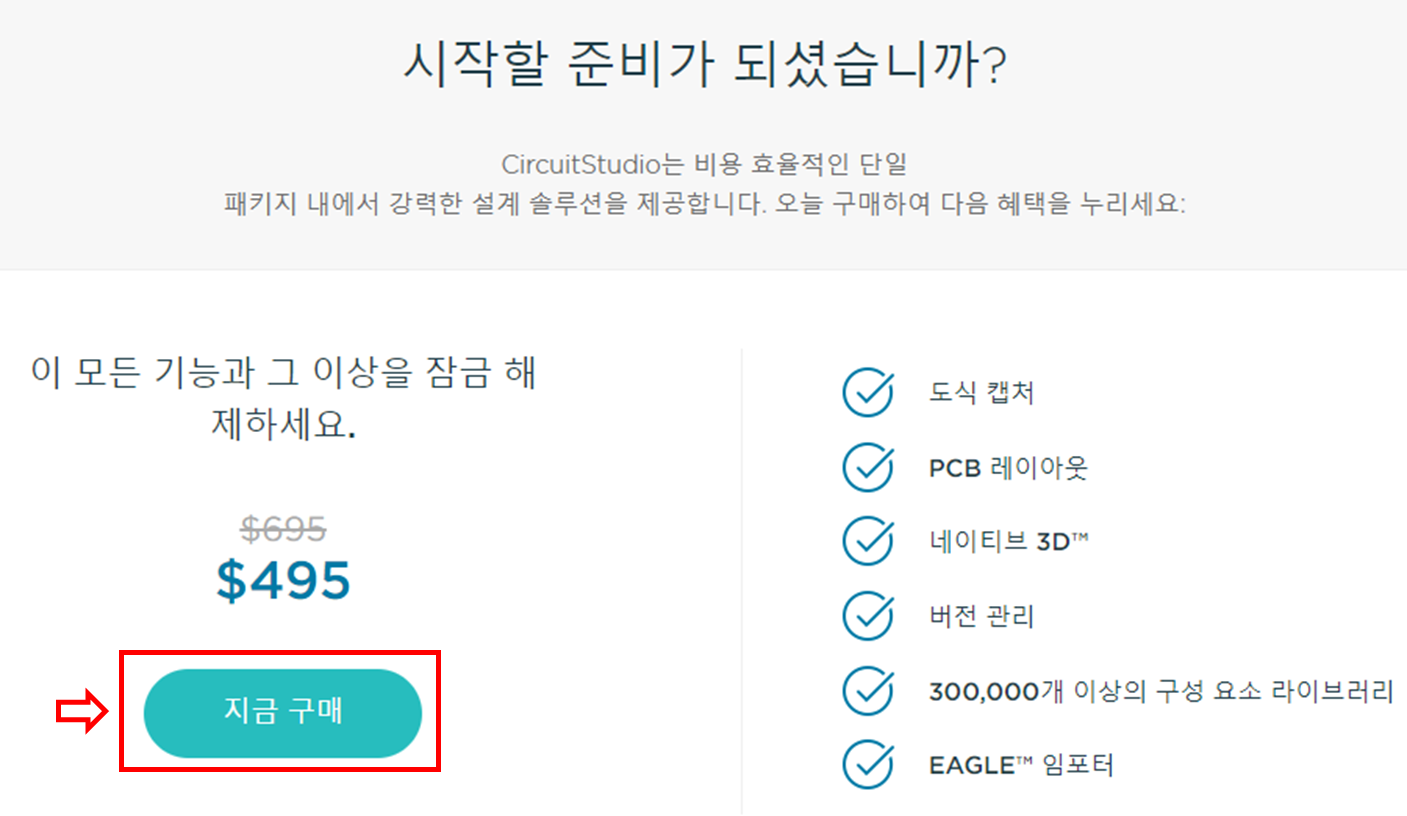Click the checkmark icon beside 도식 캡처
1407x816 pixels.
point(868,392)
